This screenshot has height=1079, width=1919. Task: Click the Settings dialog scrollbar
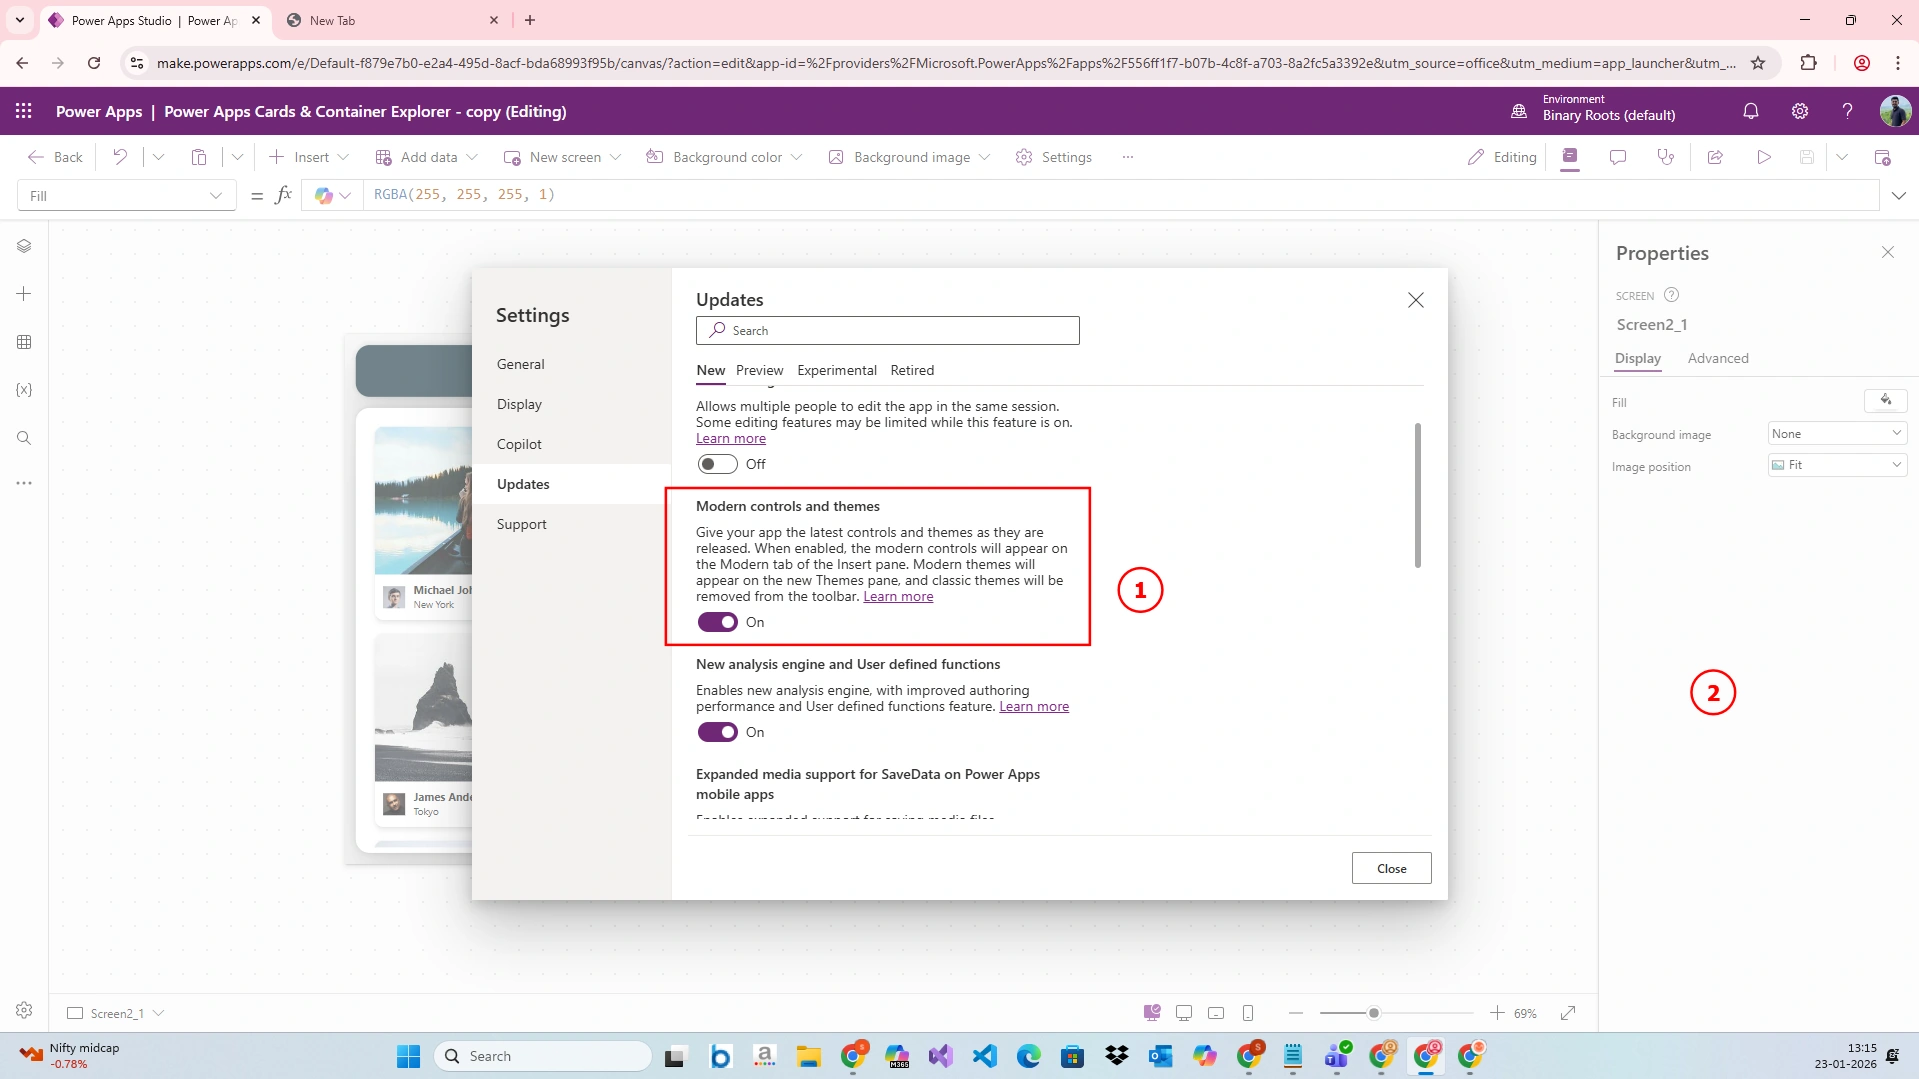click(x=1417, y=496)
